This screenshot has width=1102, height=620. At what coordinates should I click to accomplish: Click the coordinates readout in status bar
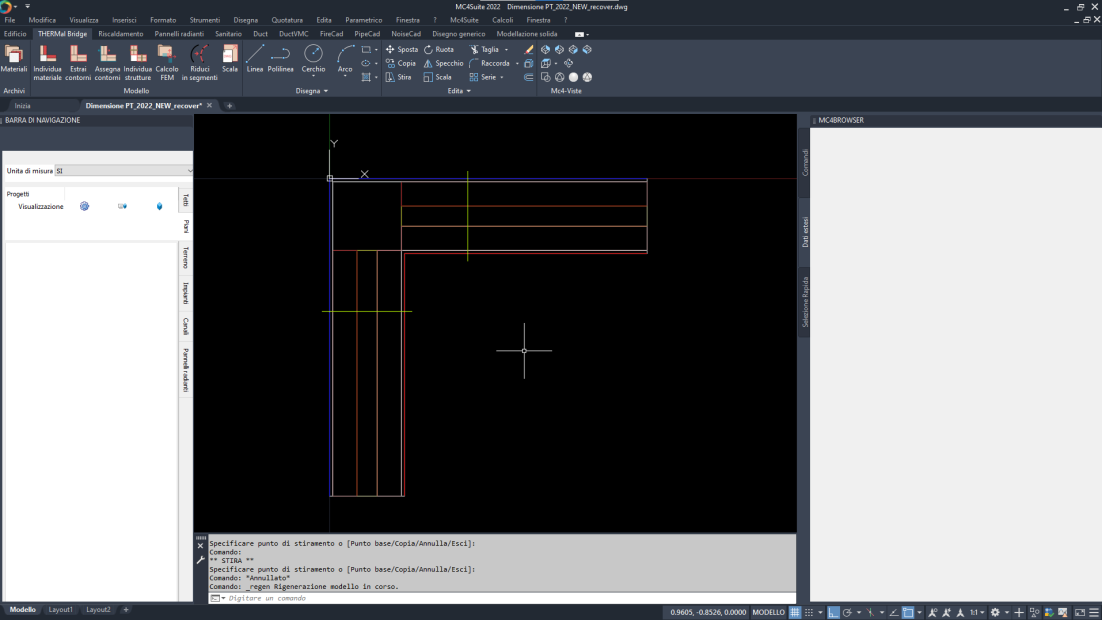708,612
